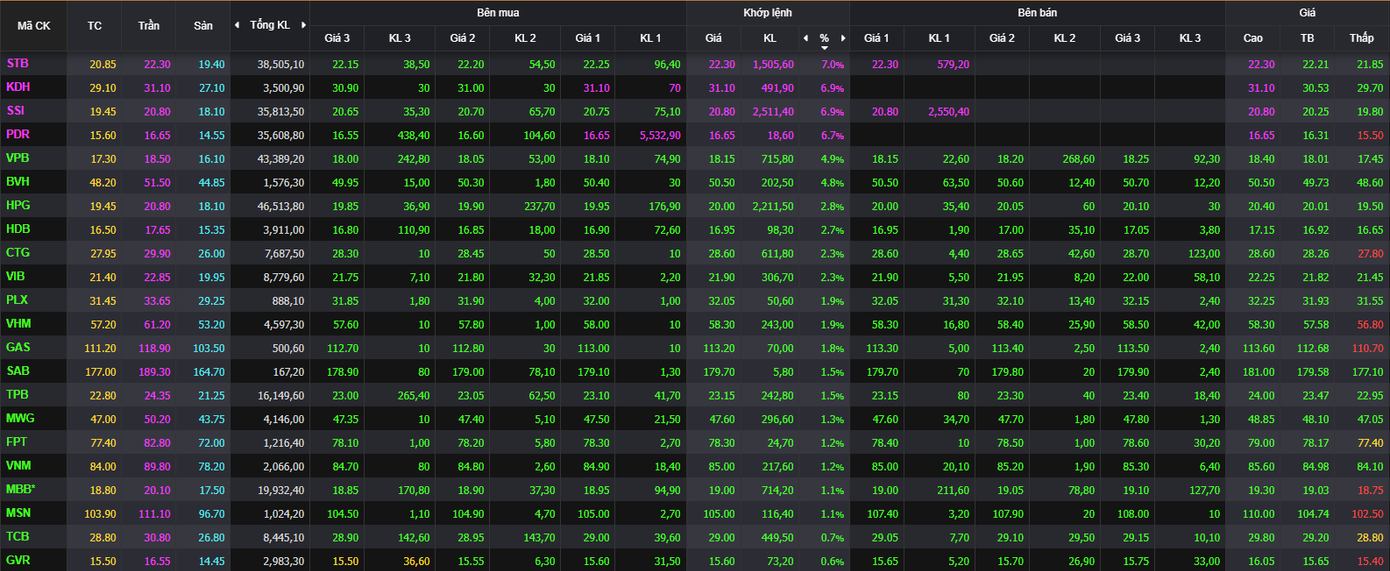This screenshot has width=1390, height=571.
Task: Open the KDH stock symbol
Action: tap(18, 87)
